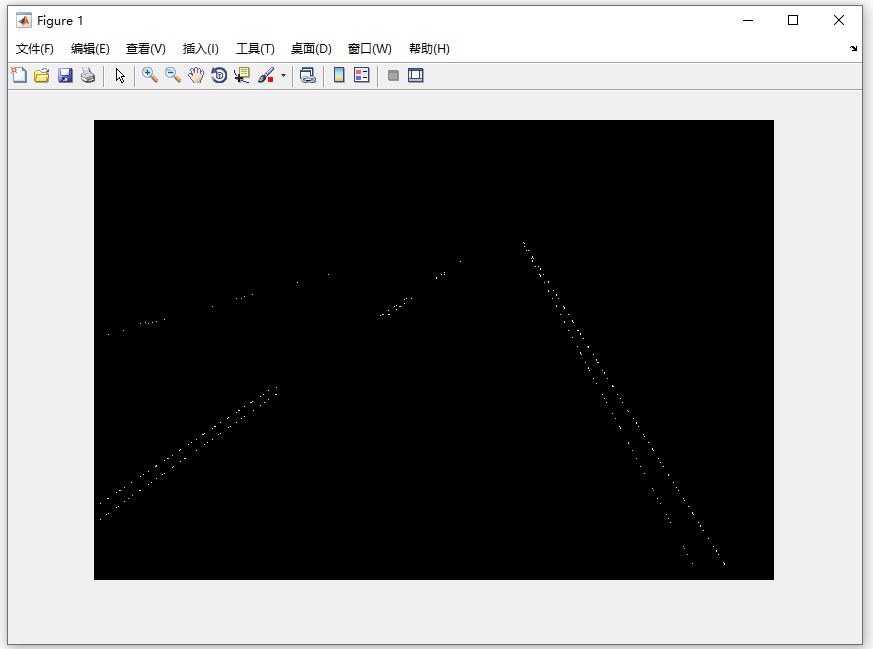Close the Figure 1 window

(838, 21)
